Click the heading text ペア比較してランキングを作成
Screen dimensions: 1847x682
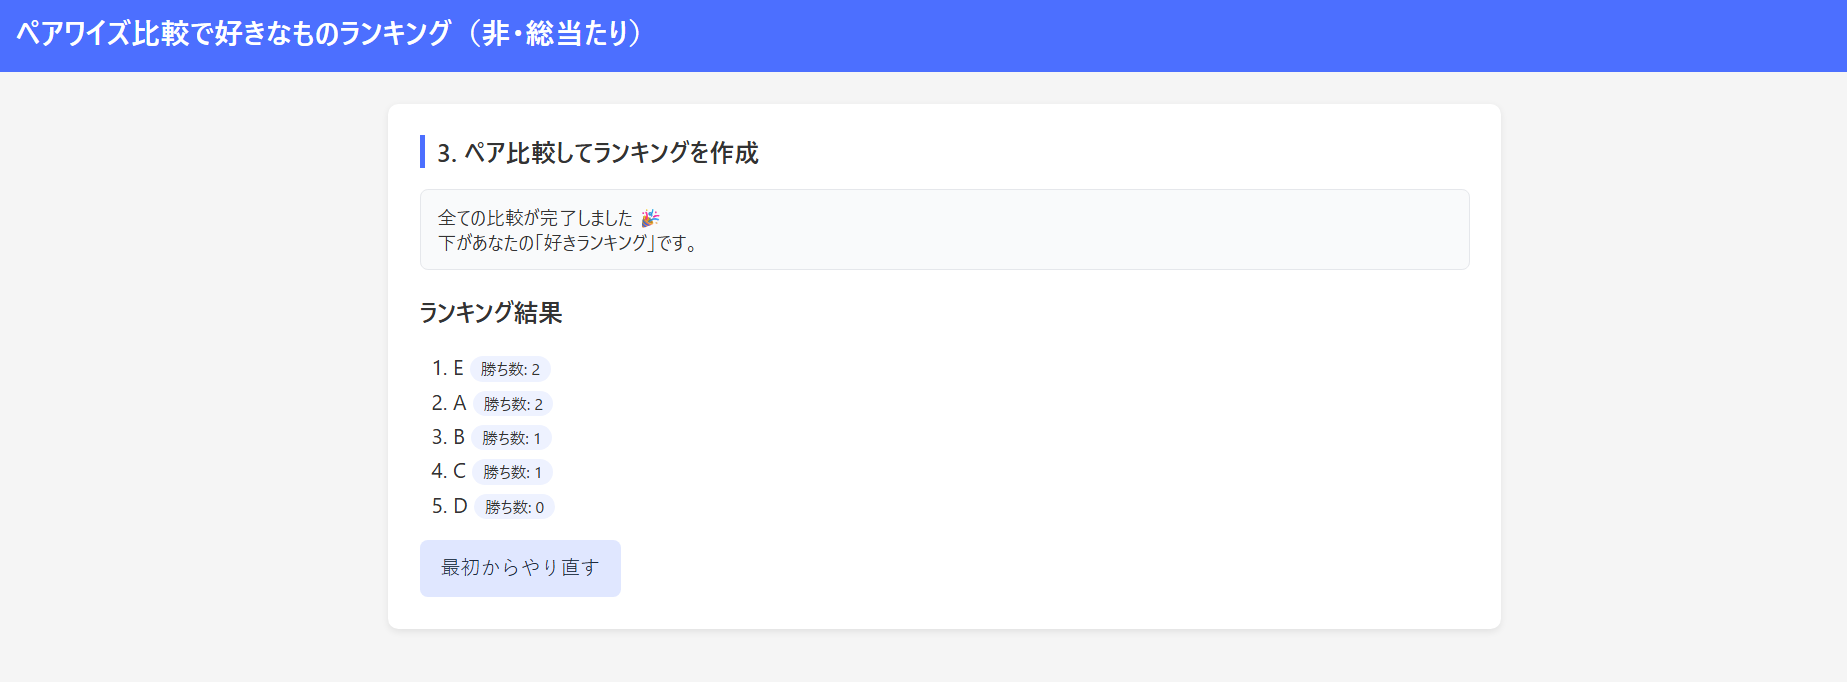pos(611,153)
